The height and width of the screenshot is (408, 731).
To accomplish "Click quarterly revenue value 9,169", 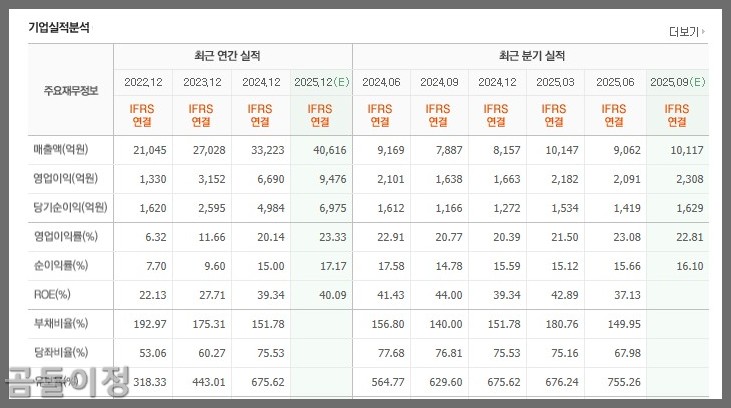I will pos(391,150).
